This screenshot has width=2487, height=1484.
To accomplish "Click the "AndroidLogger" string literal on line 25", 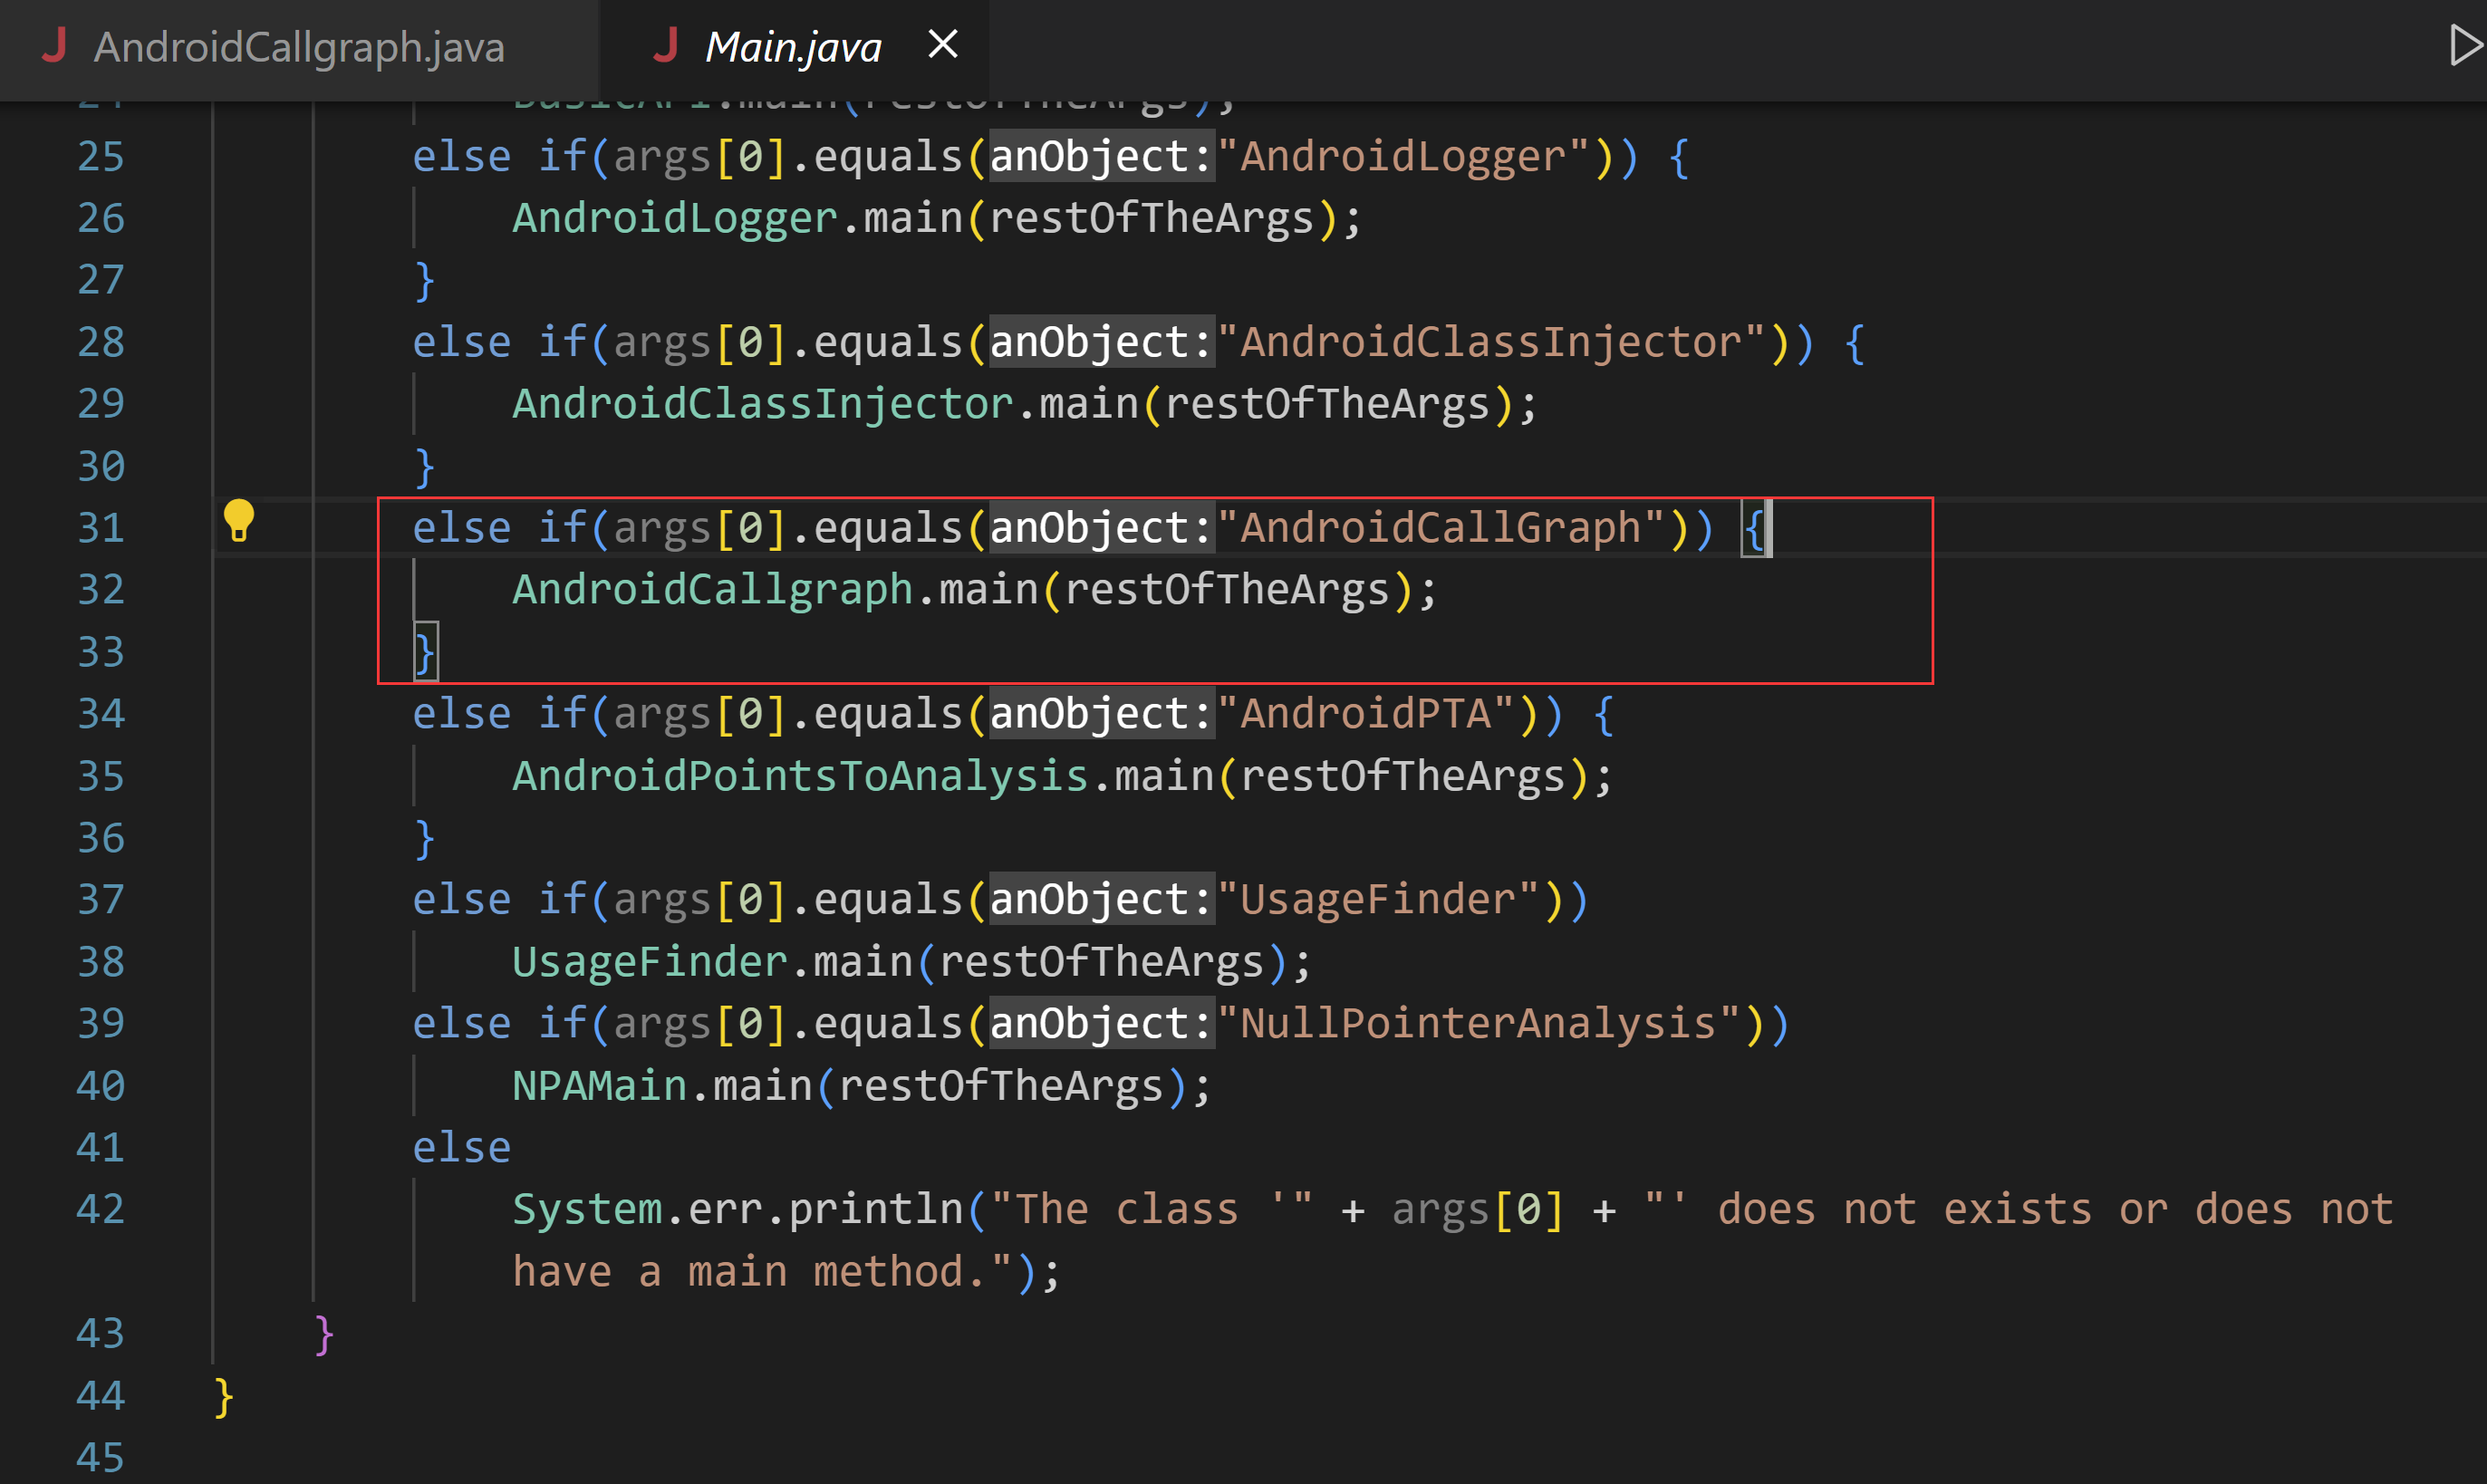I will pyautogui.click(x=1403, y=157).
